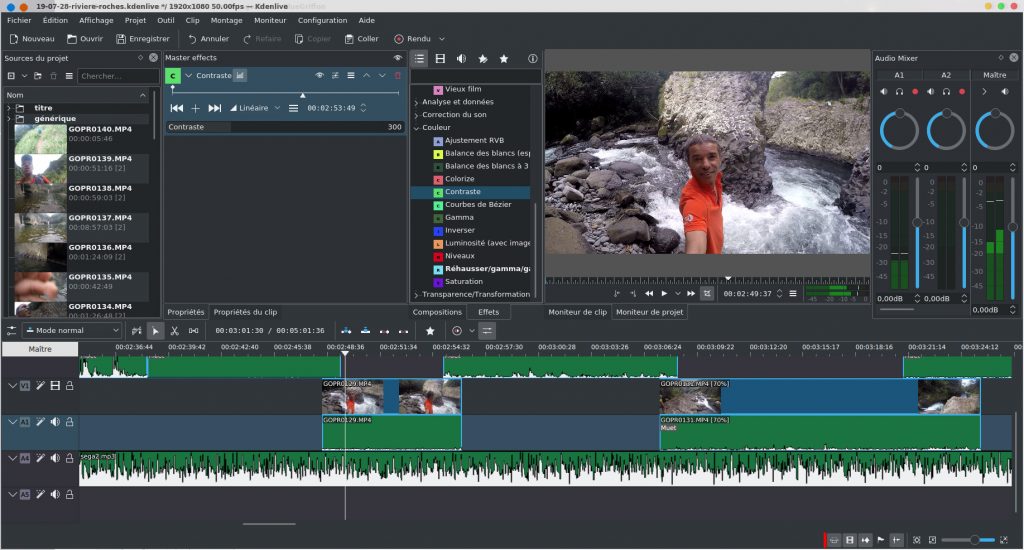Go to next keyframe in Contraste effect
The height and width of the screenshot is (550, 1024).
click(x=214, y=108)
